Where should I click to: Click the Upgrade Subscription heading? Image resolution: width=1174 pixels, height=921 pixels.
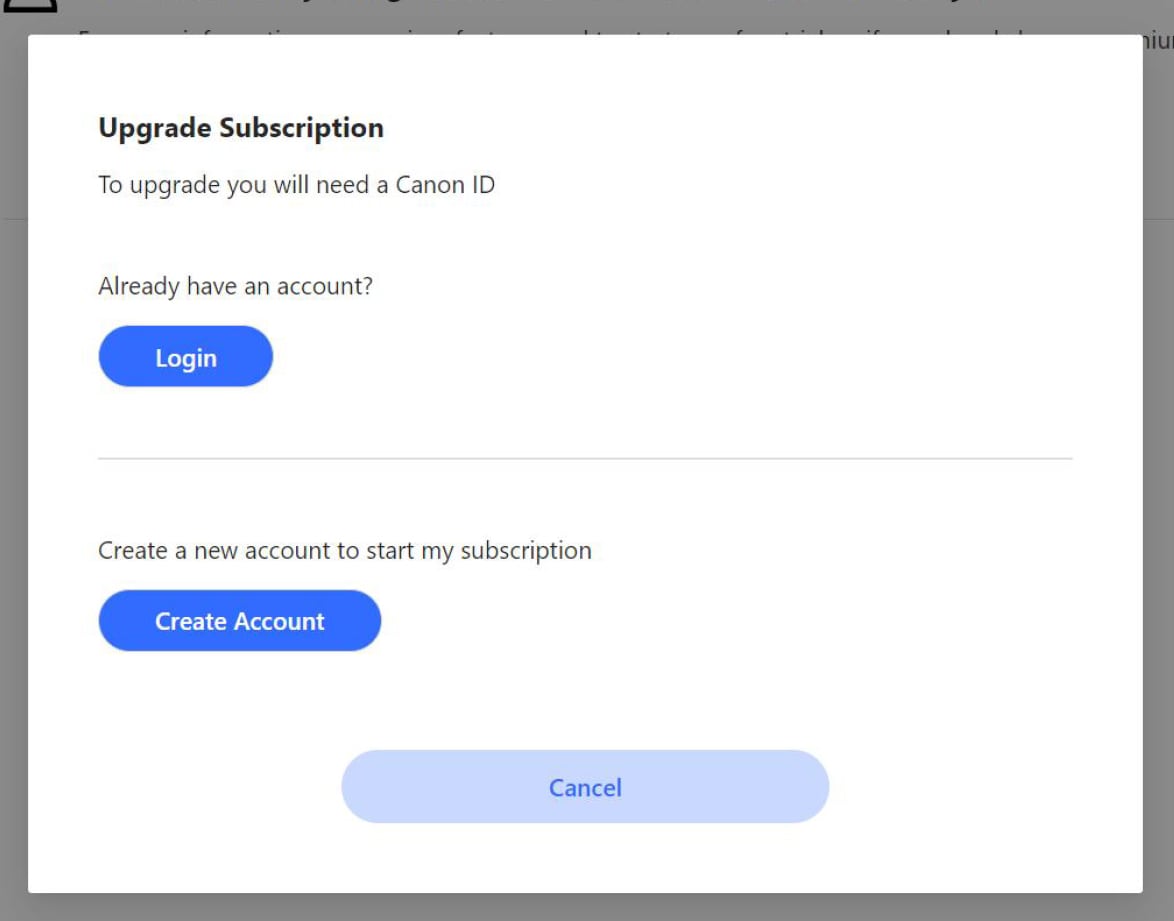click(x=241, y=128)
